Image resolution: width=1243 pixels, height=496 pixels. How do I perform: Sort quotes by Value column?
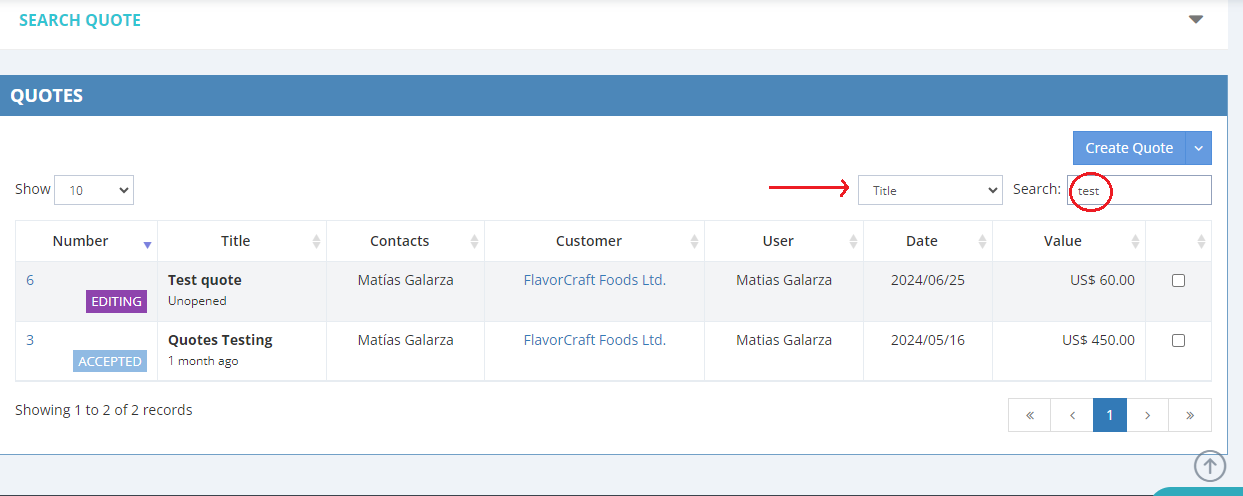(1135, 242)
